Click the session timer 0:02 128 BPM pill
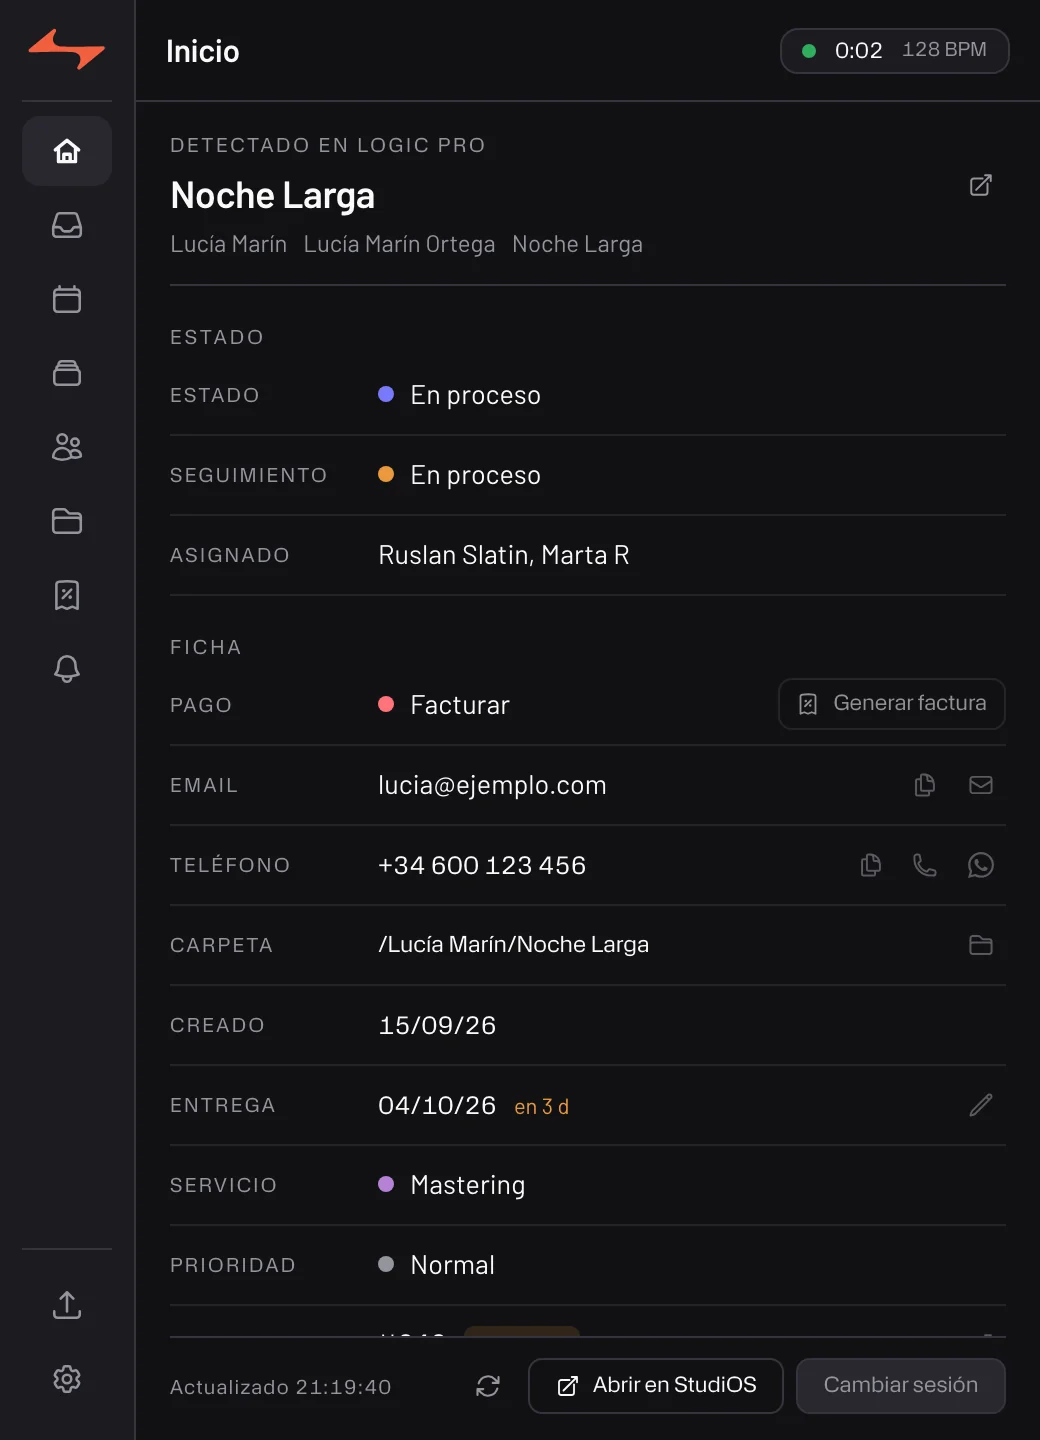Screen dimensions: 1040x1440 pyautogui.click(x=895, y=51)
